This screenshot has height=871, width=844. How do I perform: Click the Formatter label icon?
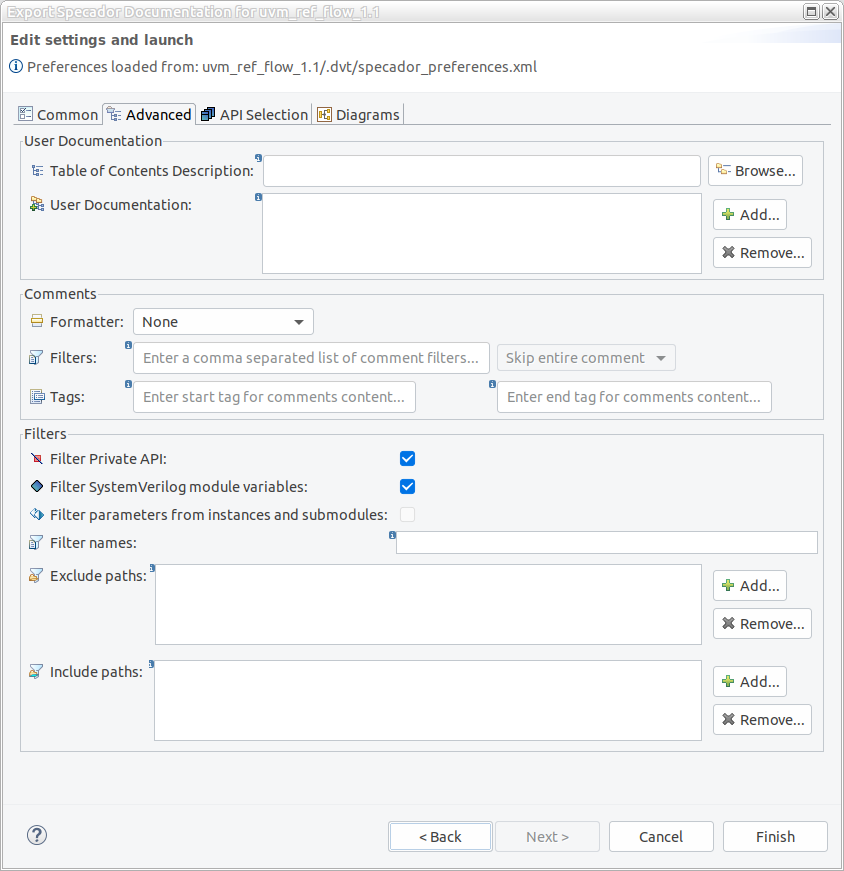[x=37, y=322]
